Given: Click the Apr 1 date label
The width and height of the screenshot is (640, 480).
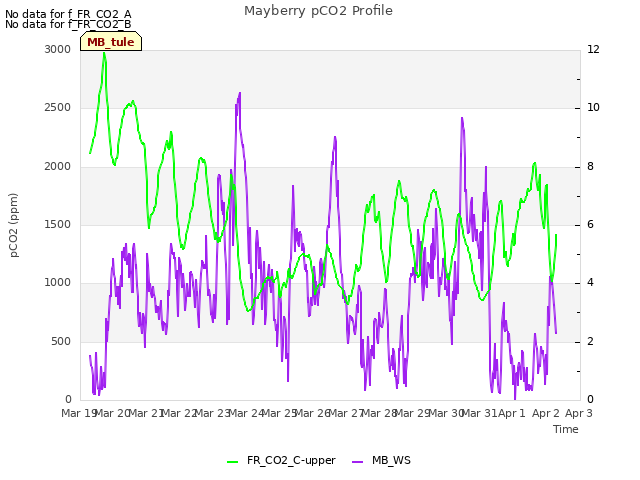Looking at the screenshot, I should pos(512,413).
